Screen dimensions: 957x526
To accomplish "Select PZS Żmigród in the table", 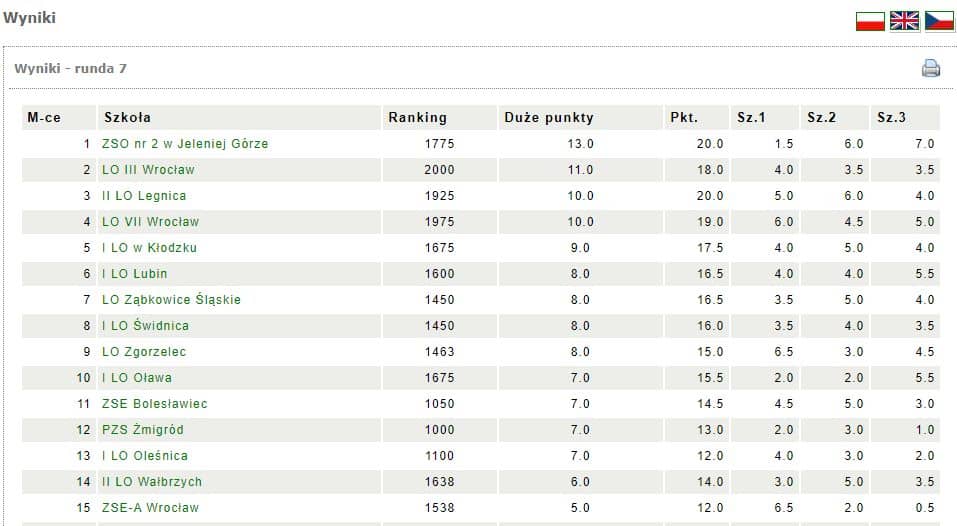I will (143, 430).
